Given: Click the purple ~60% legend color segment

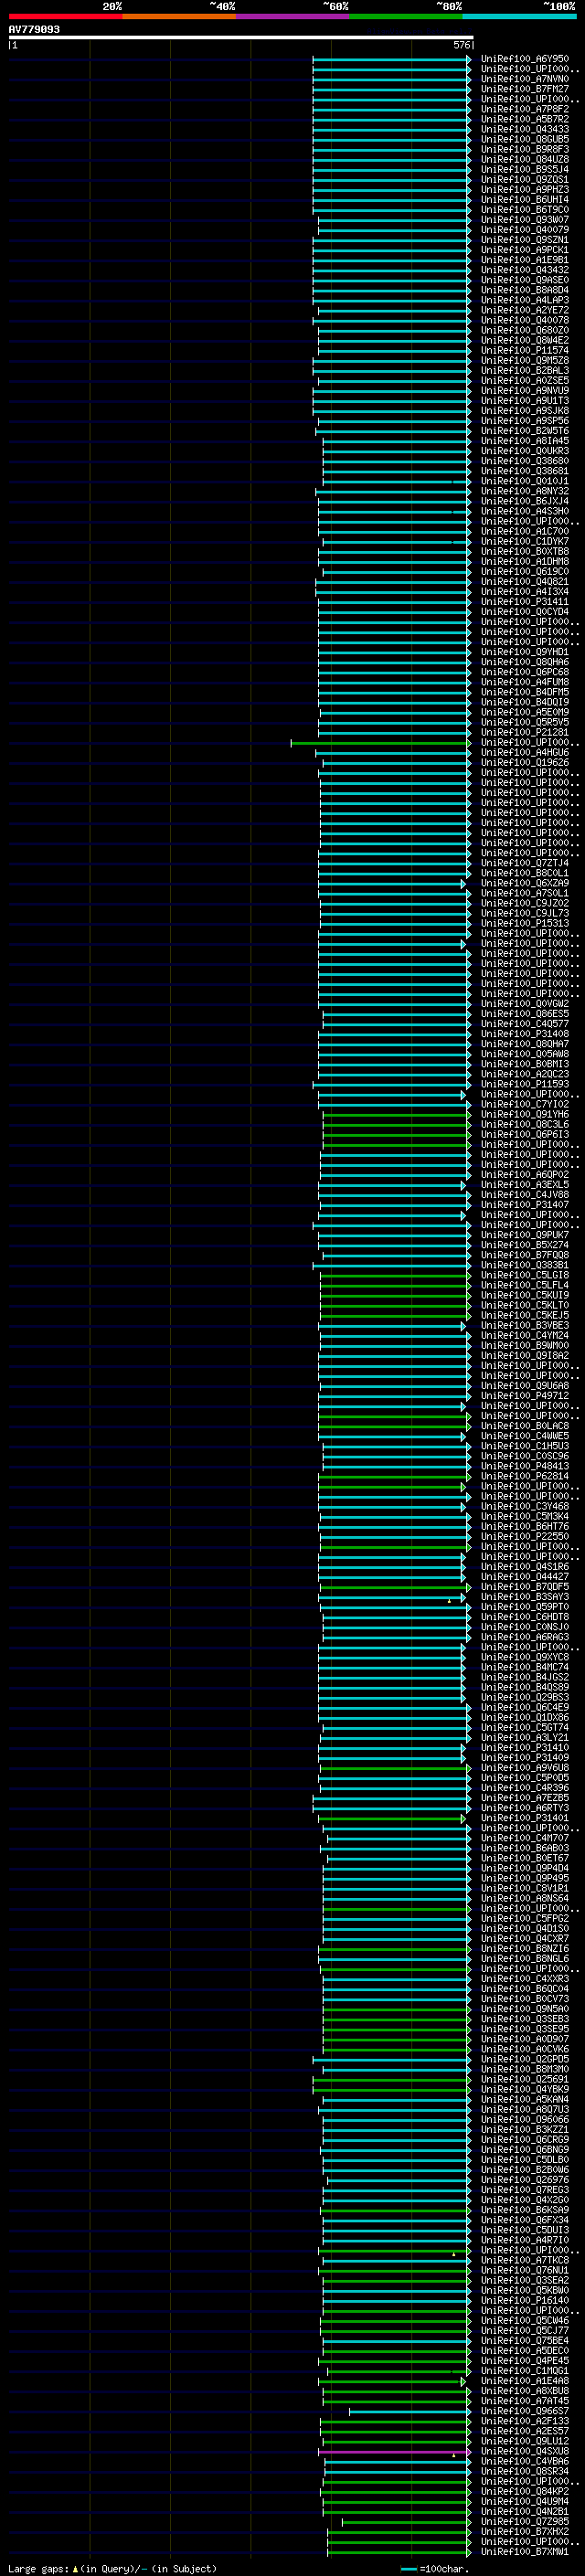Looking at the screenshot, I should [x=292, y=16].
